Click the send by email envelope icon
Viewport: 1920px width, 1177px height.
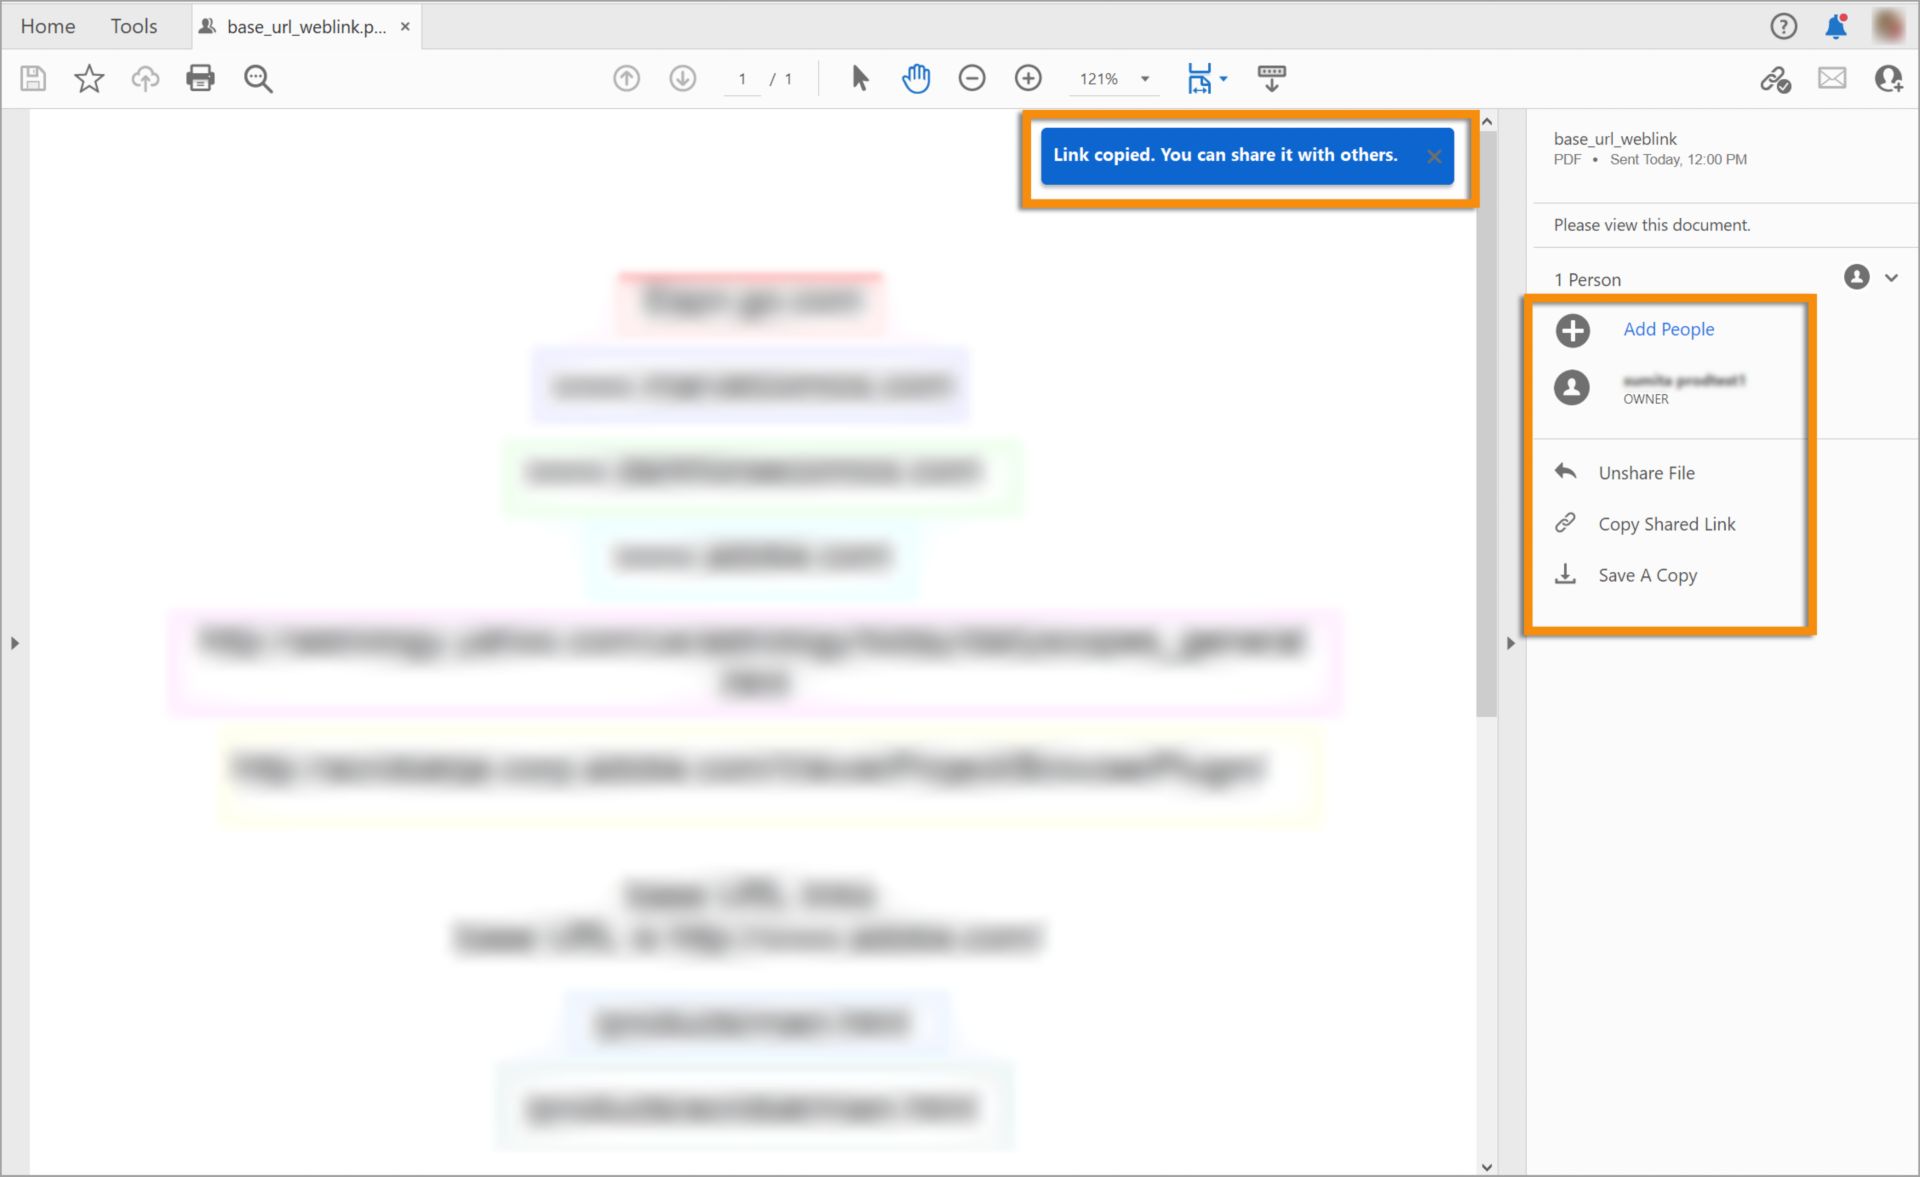[x=1831, y=78]
